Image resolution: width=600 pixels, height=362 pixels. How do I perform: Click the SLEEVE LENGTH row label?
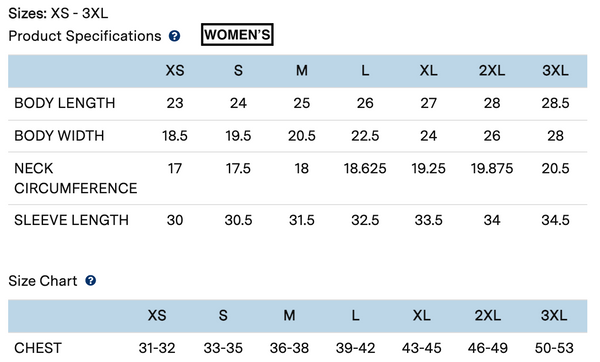(x=71, y=220)
